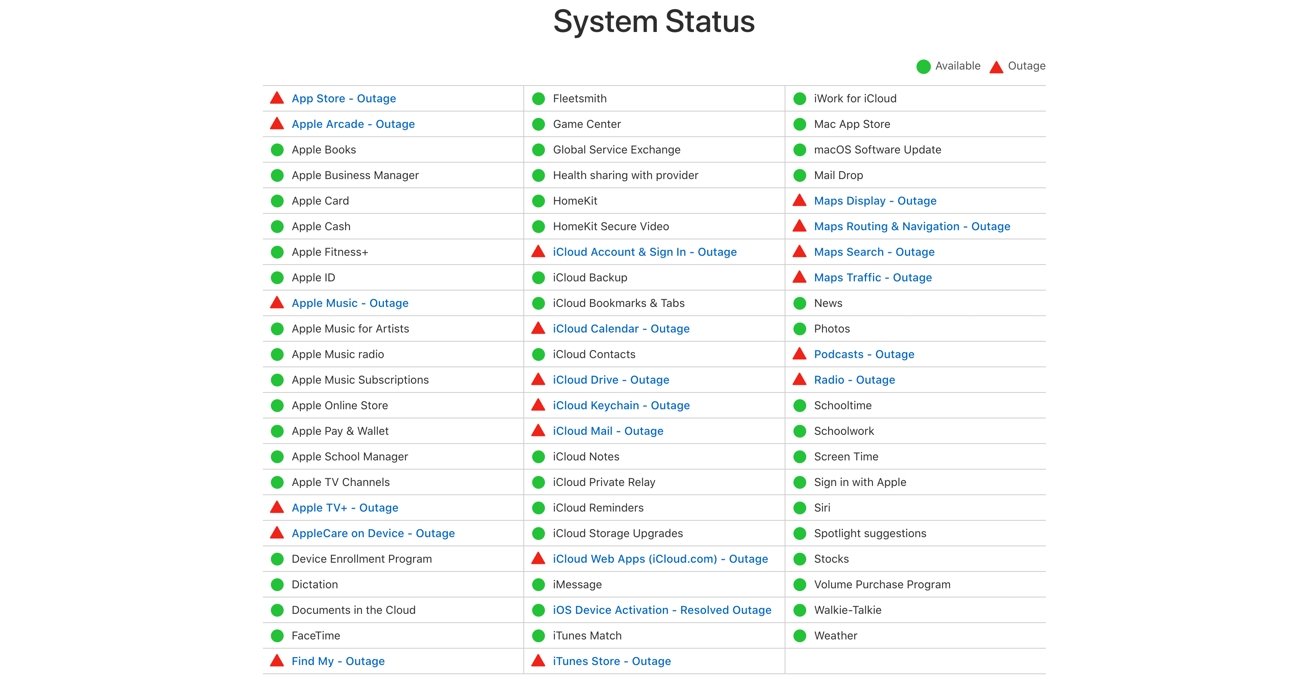1312x681 pixels.
Task: Open the Apple TV+ - Outage link
Action: point(345,508)
